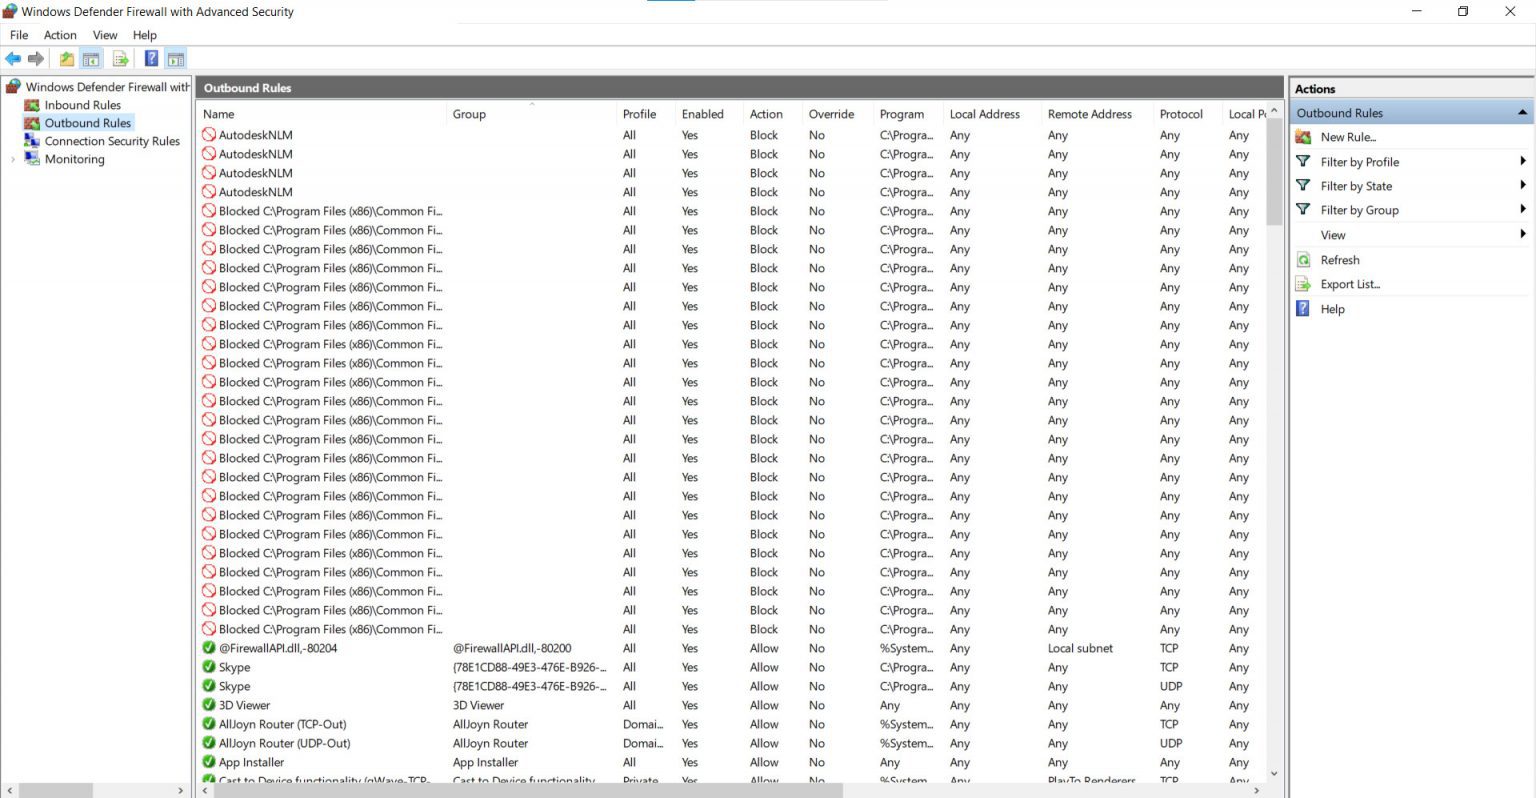
Task: Select the Inbound Rules tree item
Action: coord(82,104)
